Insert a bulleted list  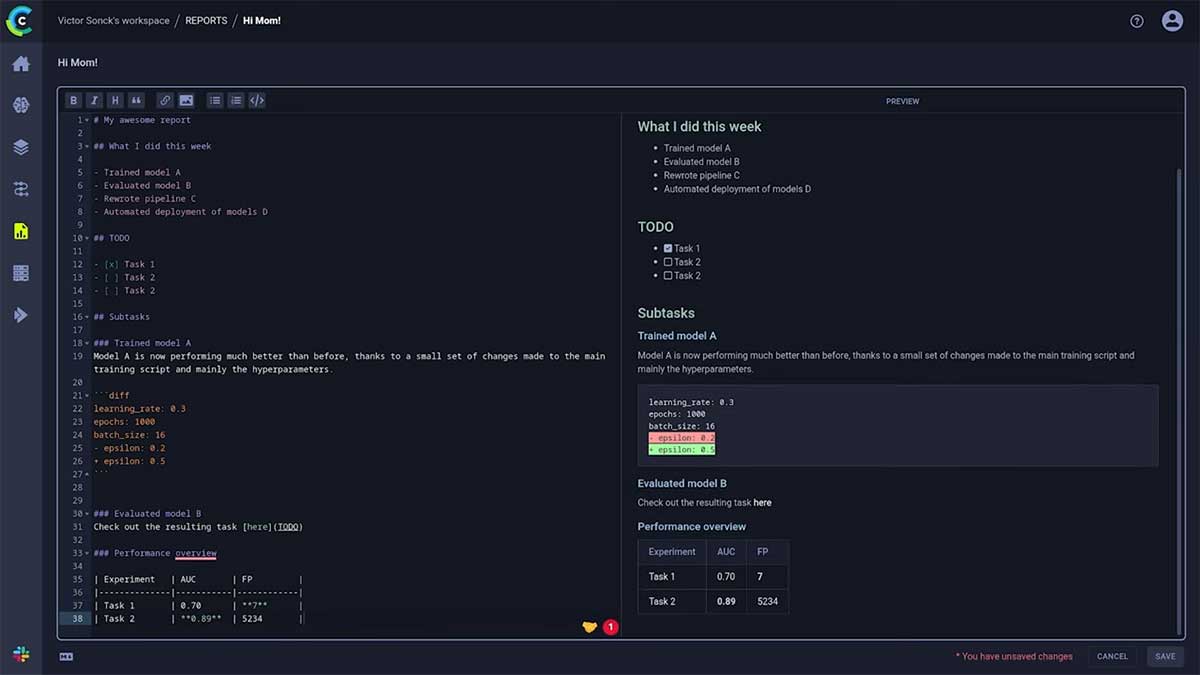tap(215, 100)
